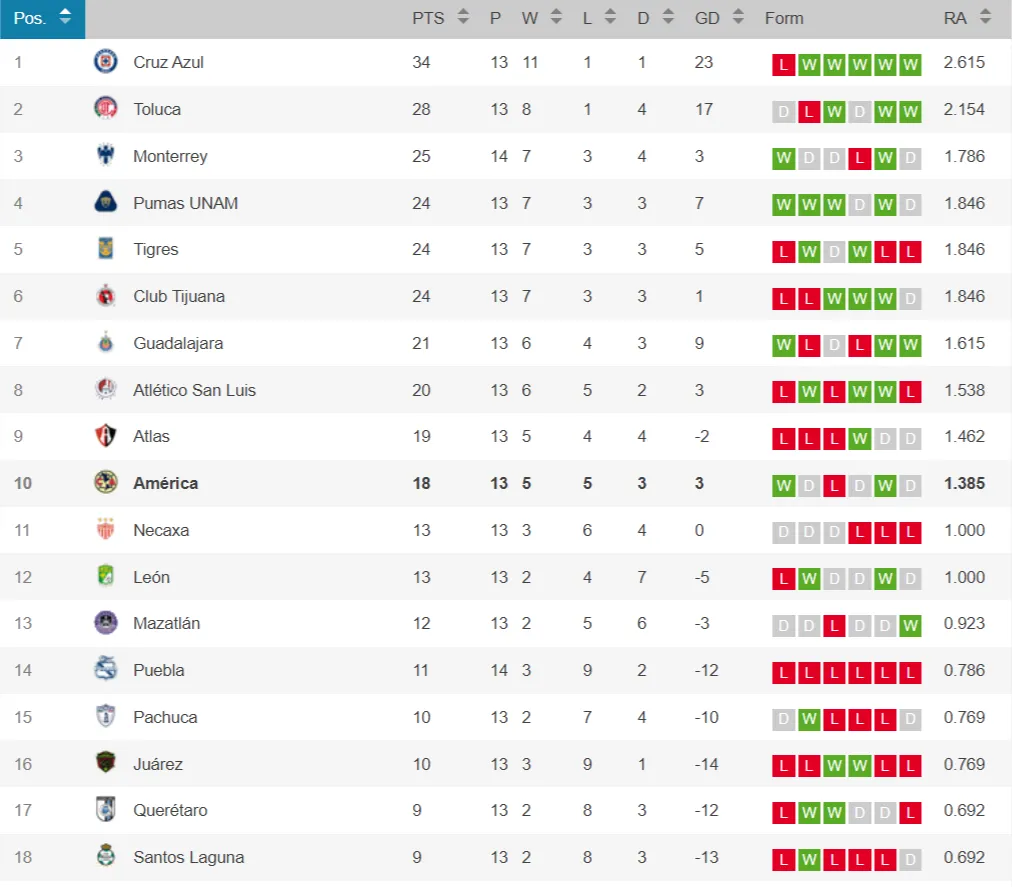1012x887 pixels.
Task: Open the Guadalajara team link
Action: 178,343
